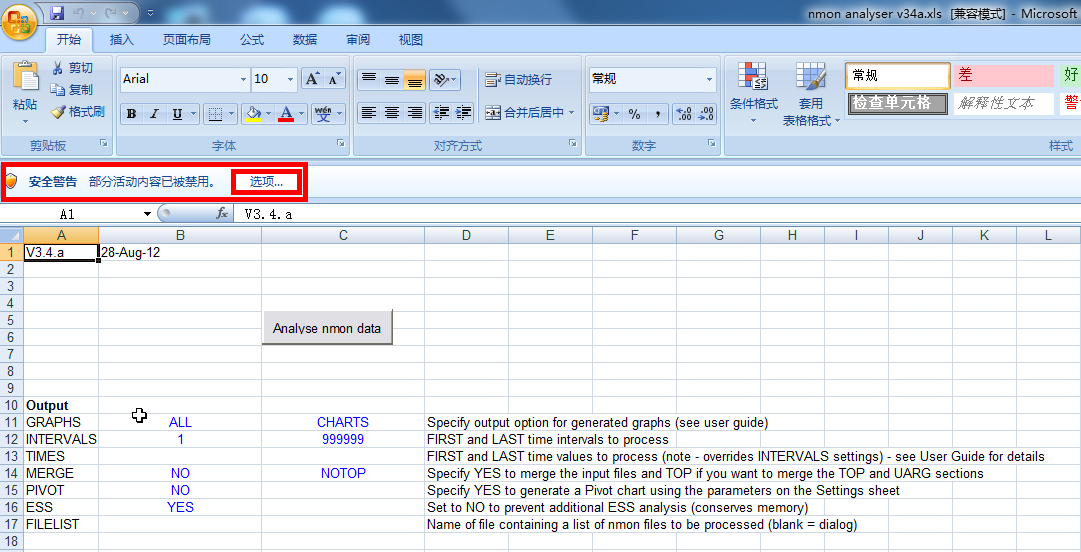Toggle highlighted bottom vertical alignment

click(414, 80)
